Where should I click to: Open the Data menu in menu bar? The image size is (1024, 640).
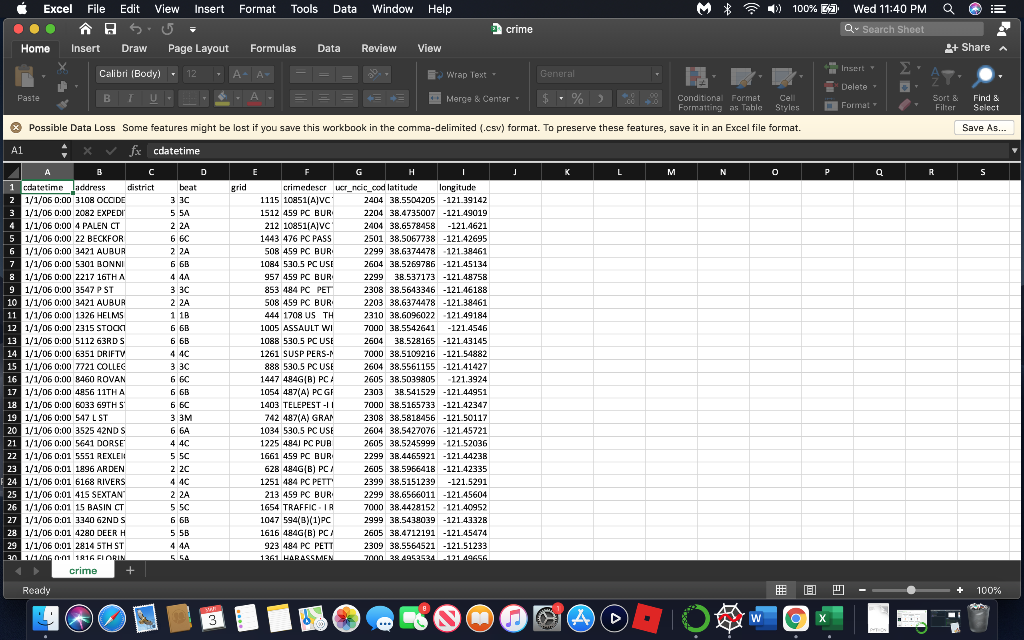(345, 9)
